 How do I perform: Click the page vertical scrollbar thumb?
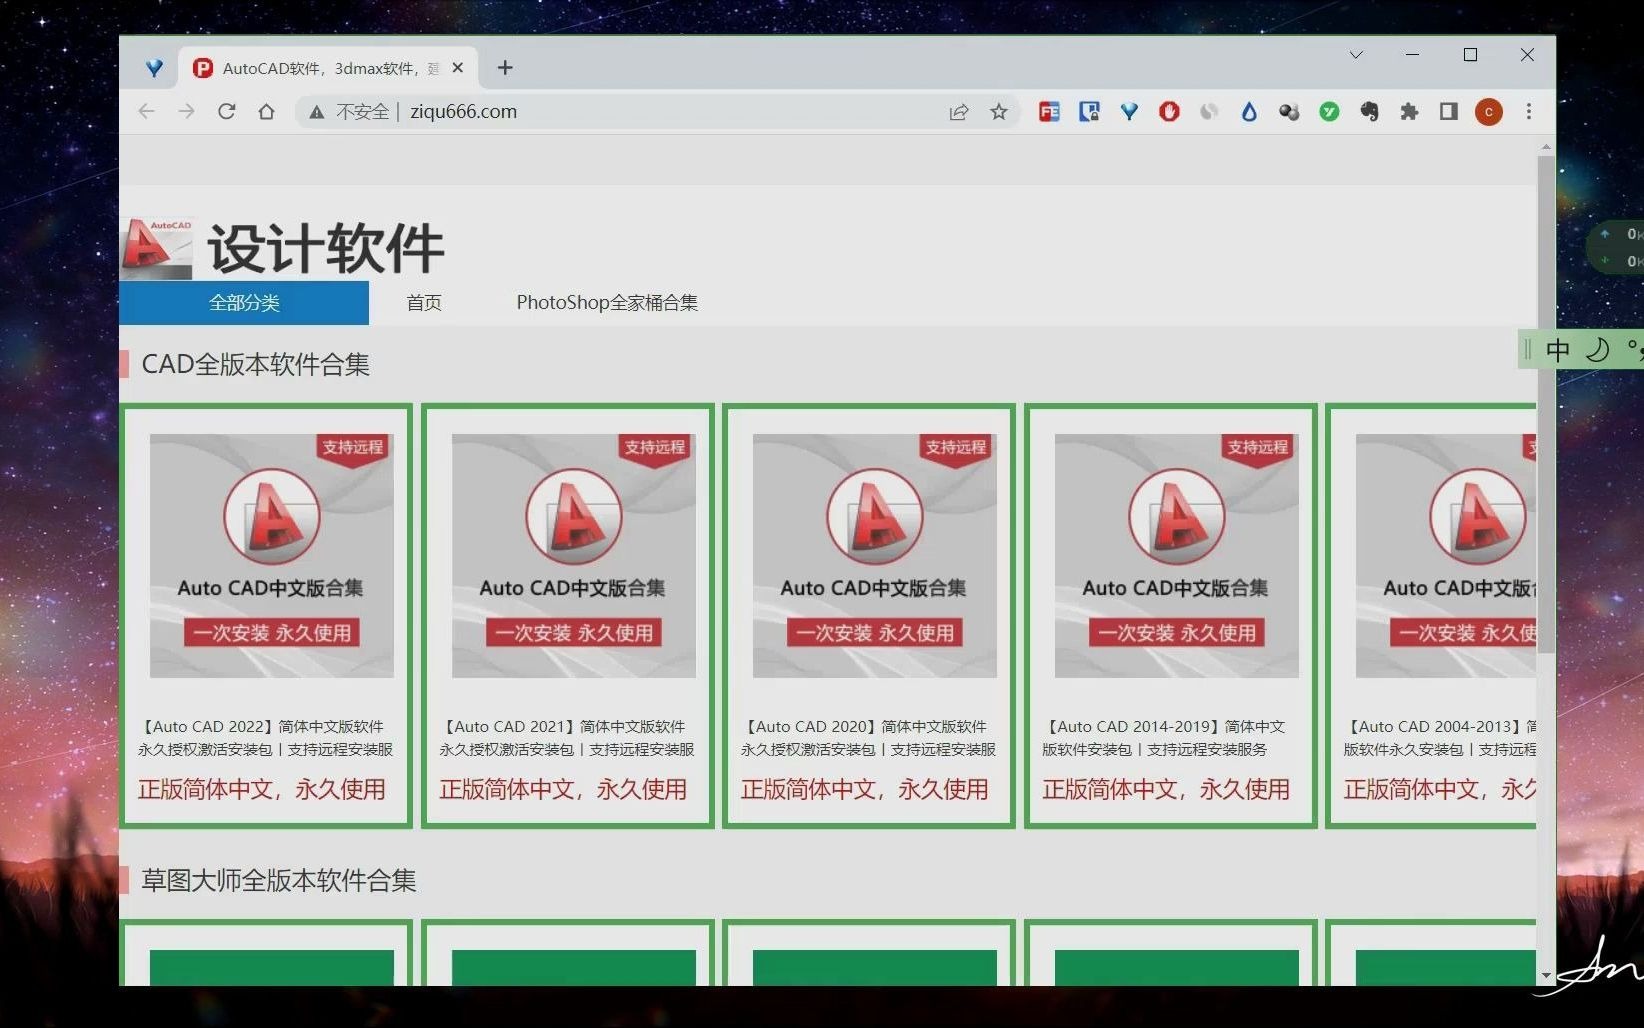pyautogui.click(x=1546, y=403)
